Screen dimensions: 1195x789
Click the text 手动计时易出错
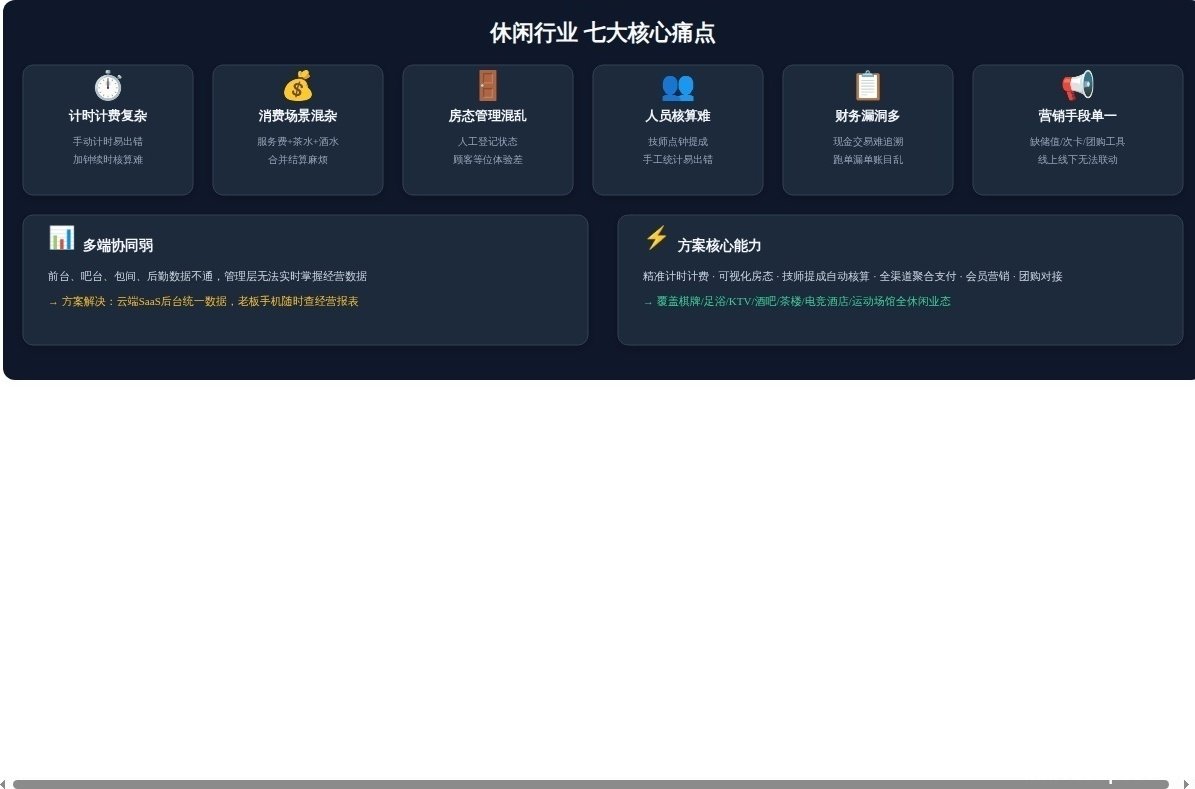107,142
